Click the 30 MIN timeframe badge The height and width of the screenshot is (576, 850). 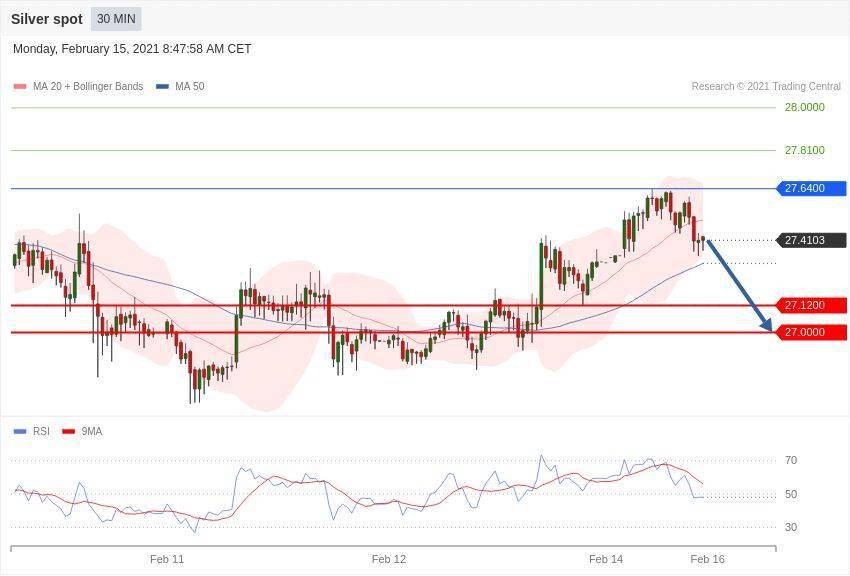[116, 19]
